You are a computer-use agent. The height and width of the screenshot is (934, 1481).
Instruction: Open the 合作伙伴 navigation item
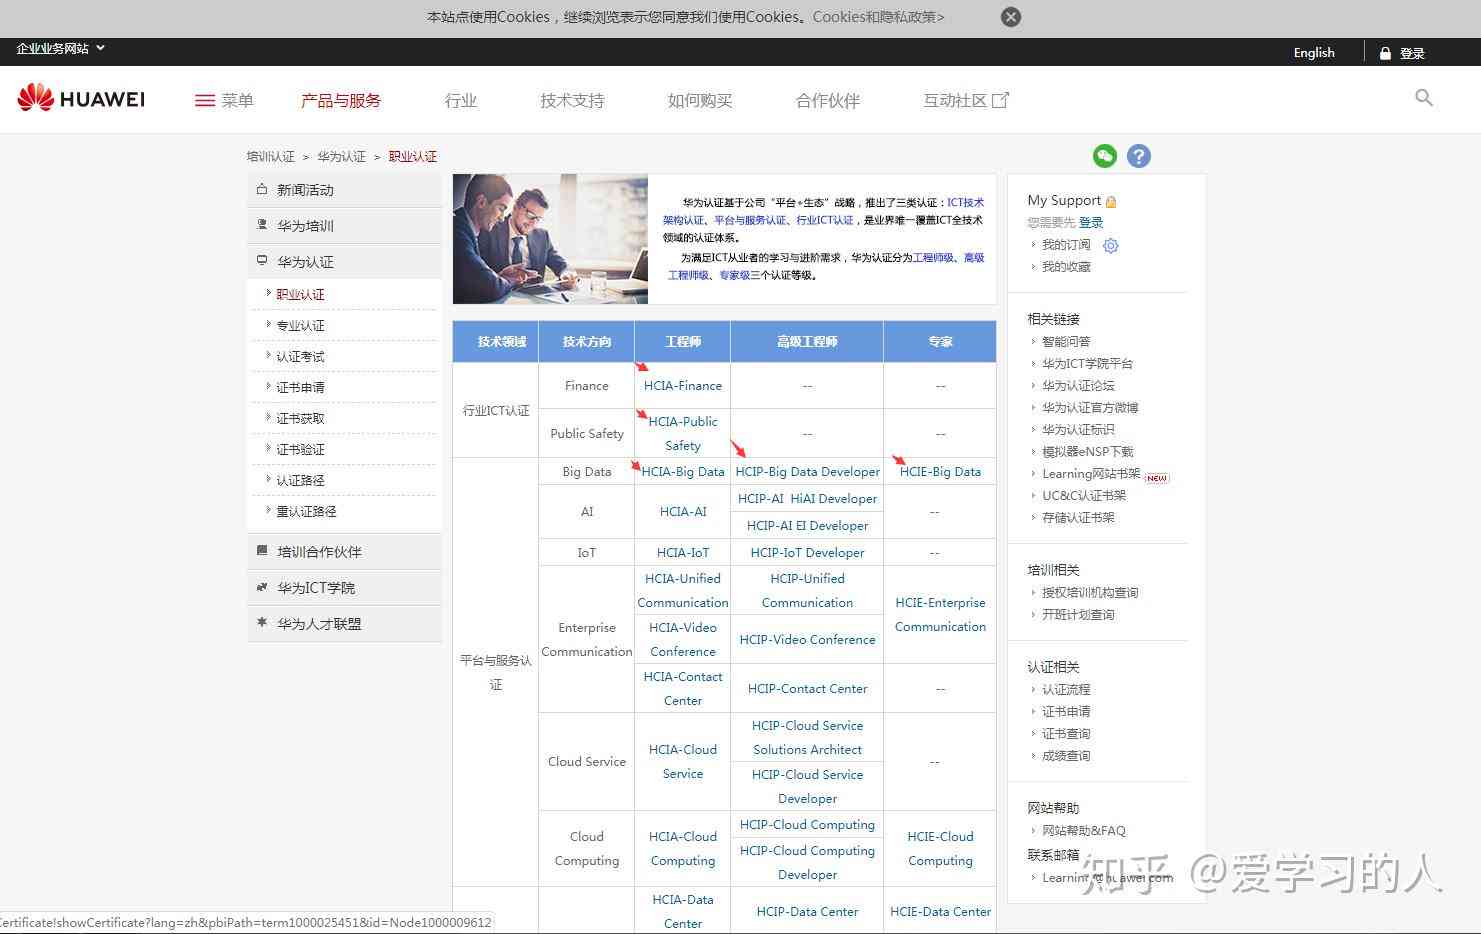(828, 100)
